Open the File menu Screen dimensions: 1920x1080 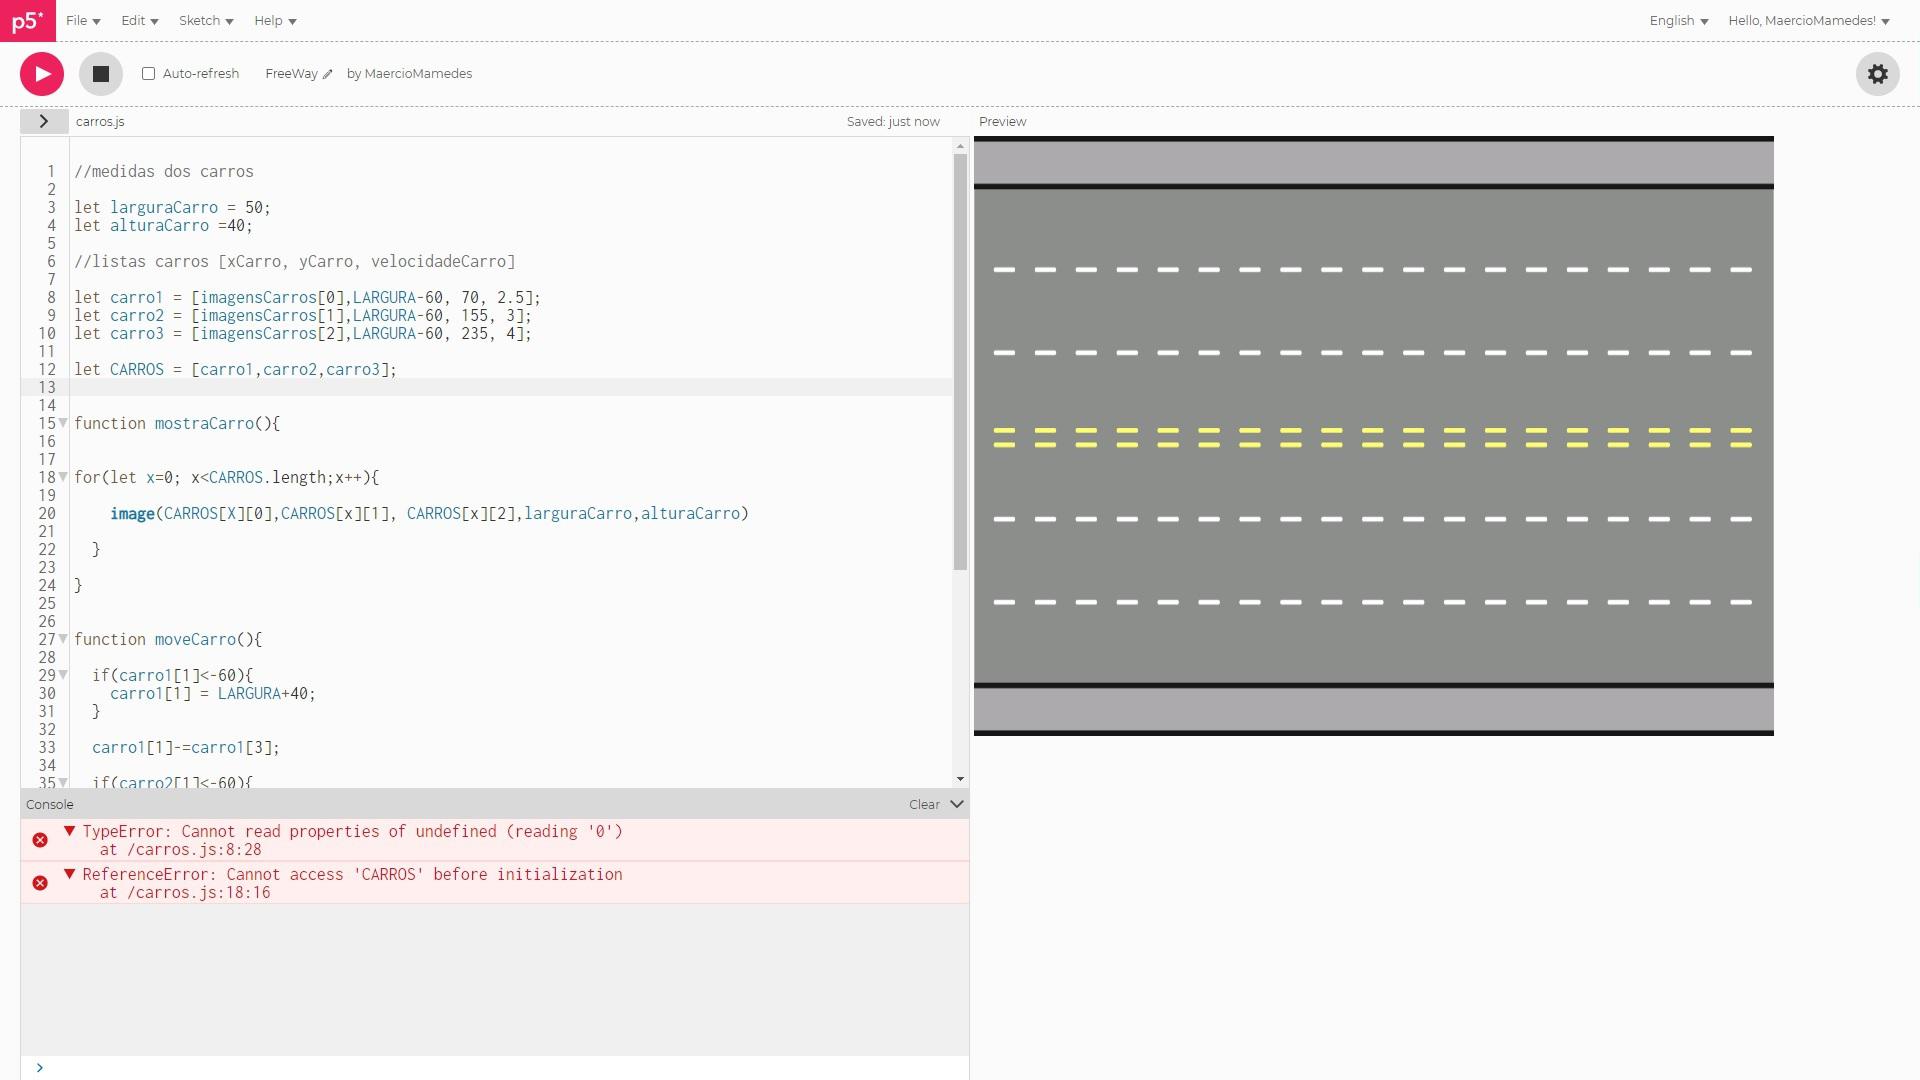(x=82, y=20)
